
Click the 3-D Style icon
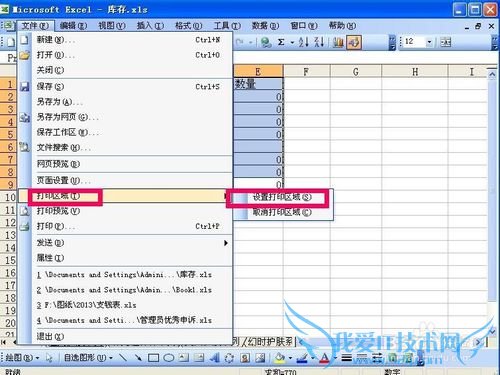(409, 358)
